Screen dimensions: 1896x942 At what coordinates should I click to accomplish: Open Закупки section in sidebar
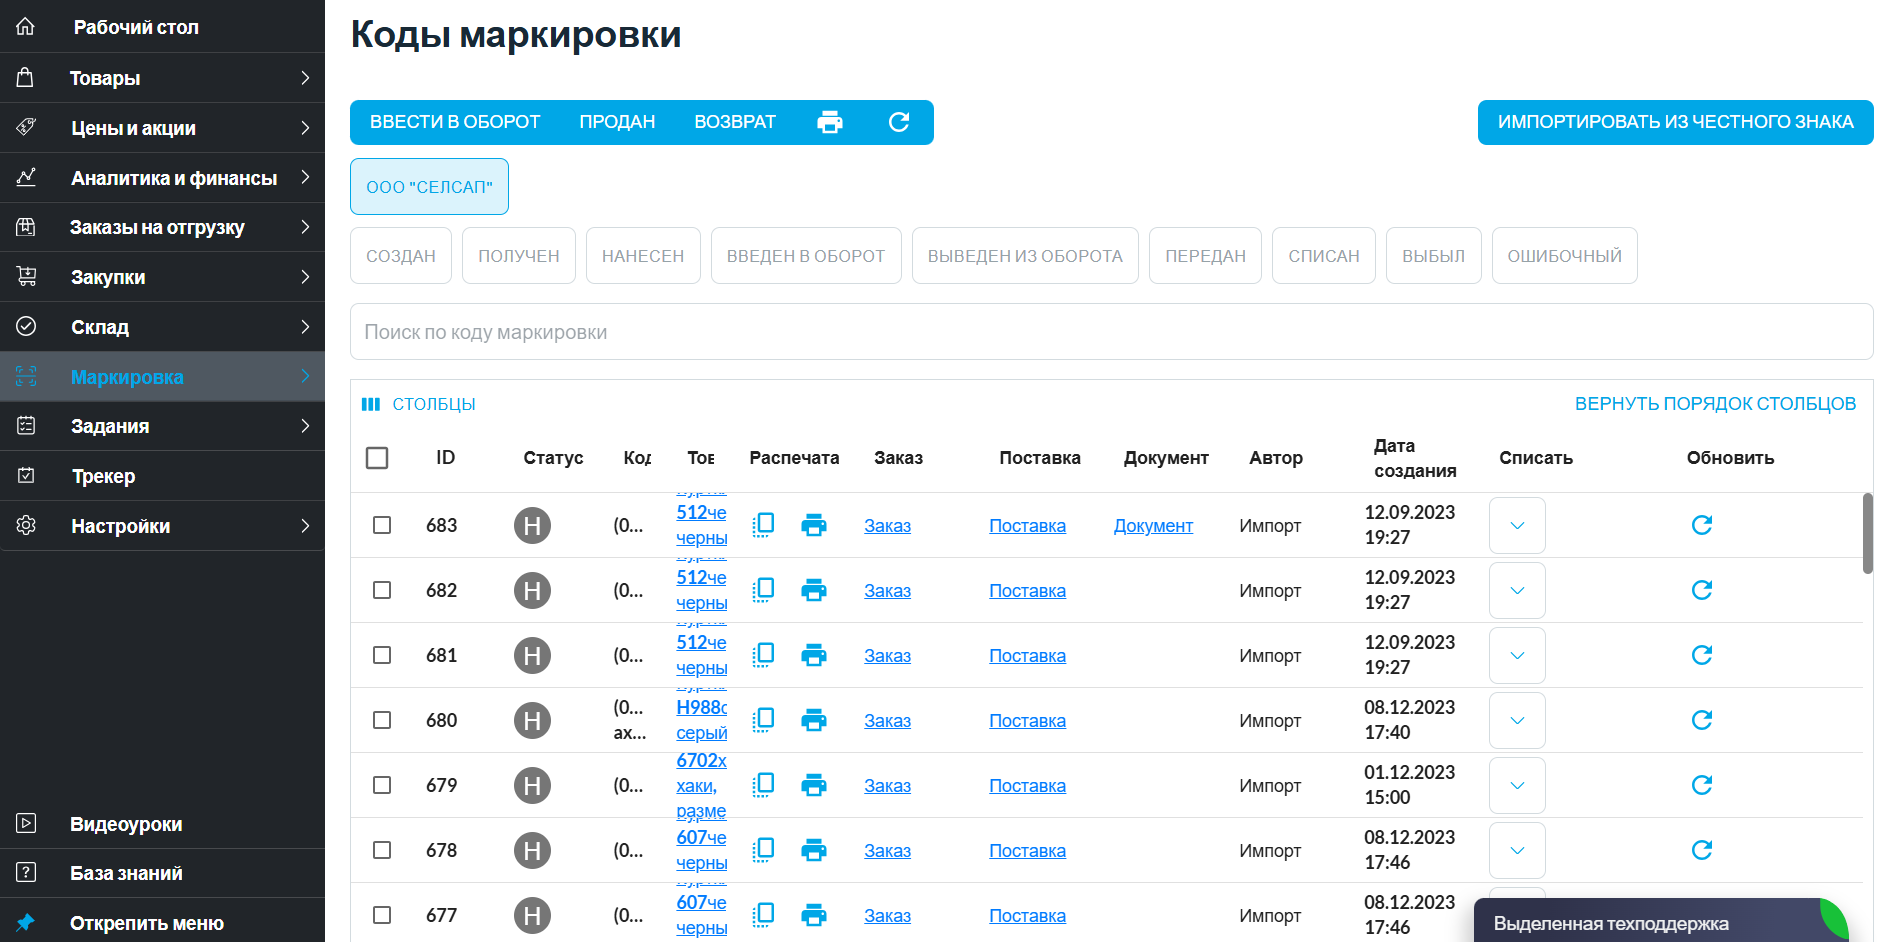(x=162, y=277)
